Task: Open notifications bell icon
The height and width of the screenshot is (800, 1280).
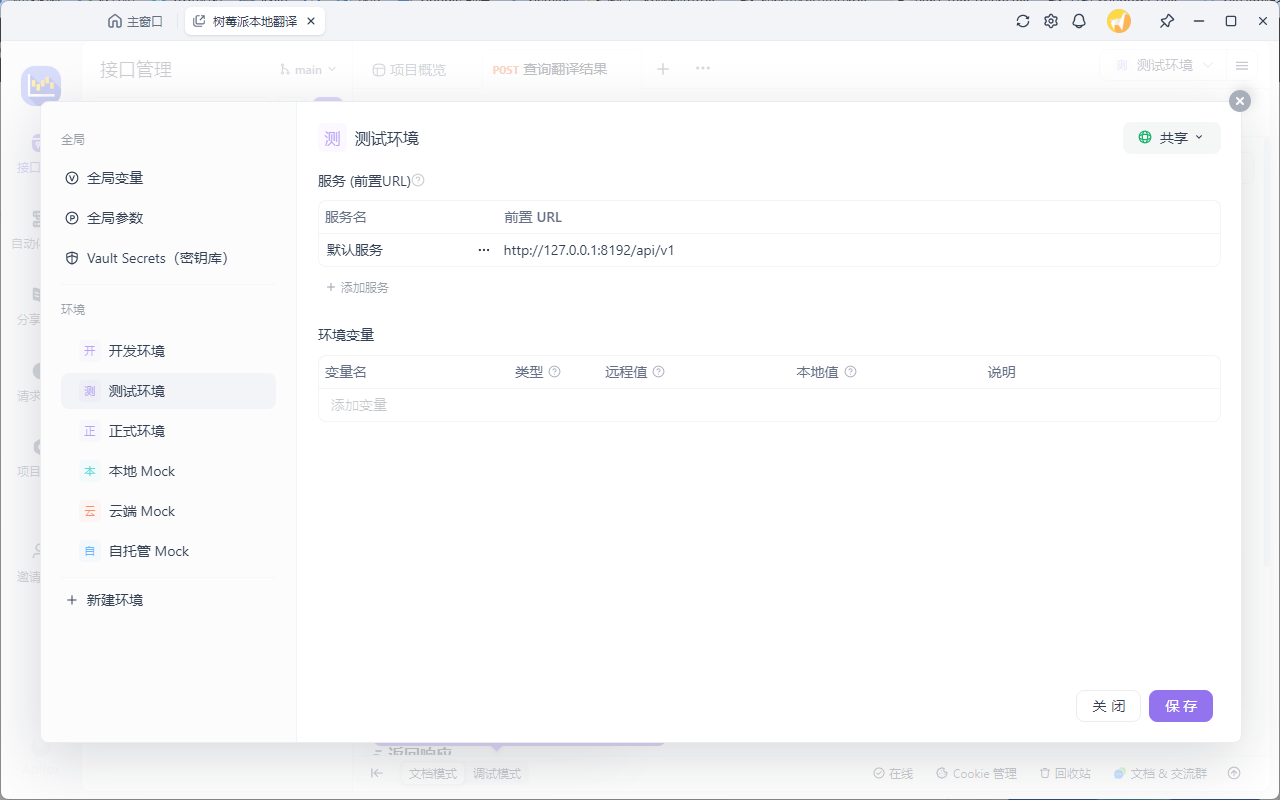Action: pos(1079,21)
